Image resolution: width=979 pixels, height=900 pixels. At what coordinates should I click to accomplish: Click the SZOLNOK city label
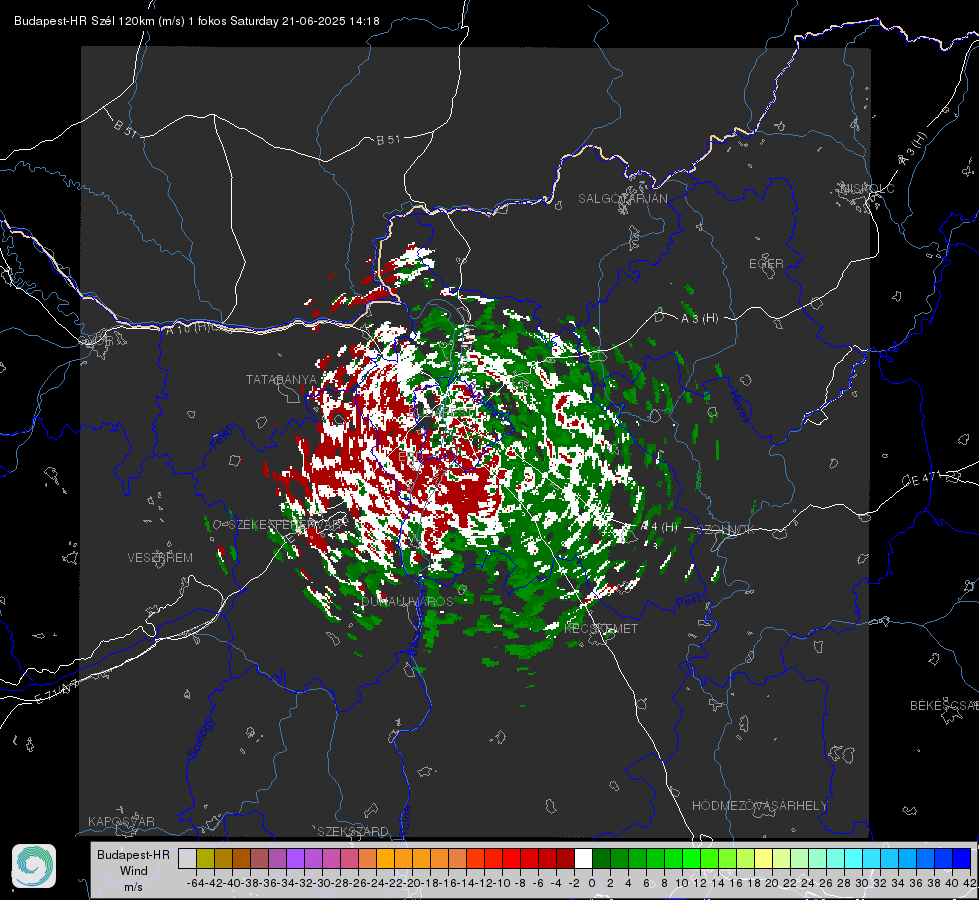[729, 530]
